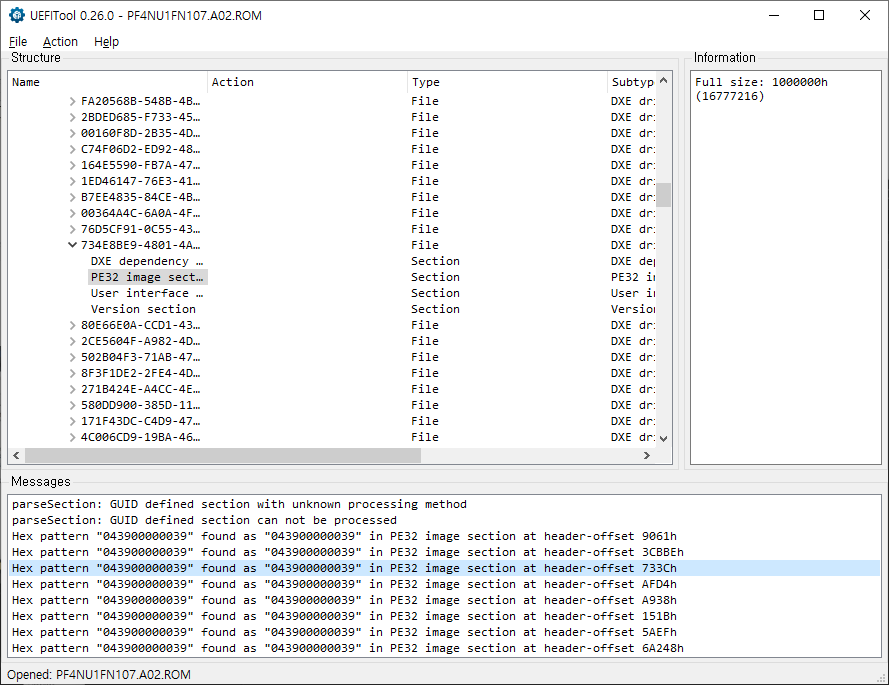Expand the 271B424E-A4CC file node
The height and width of the screenshot is (685, 889).
click(72, 389)
